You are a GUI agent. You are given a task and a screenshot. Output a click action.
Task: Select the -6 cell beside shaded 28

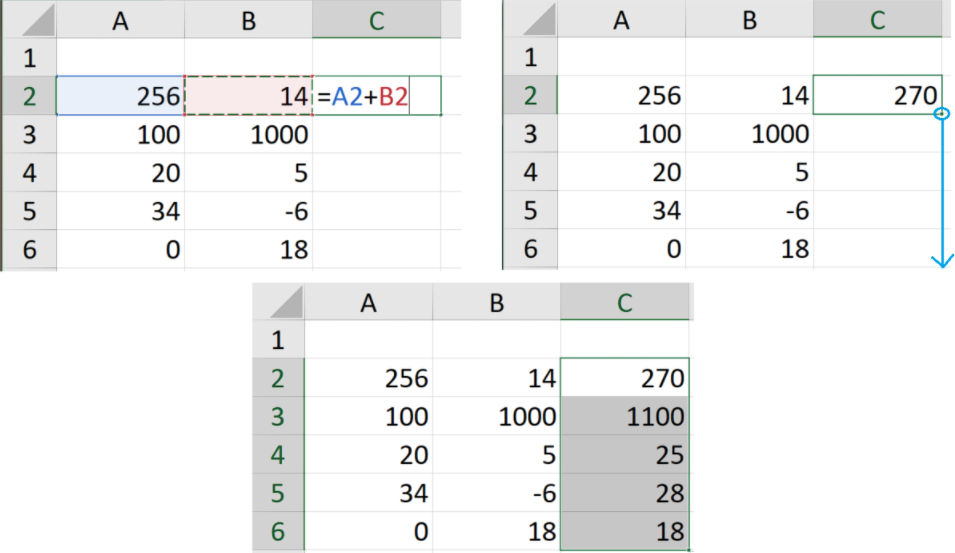(497, 494)
